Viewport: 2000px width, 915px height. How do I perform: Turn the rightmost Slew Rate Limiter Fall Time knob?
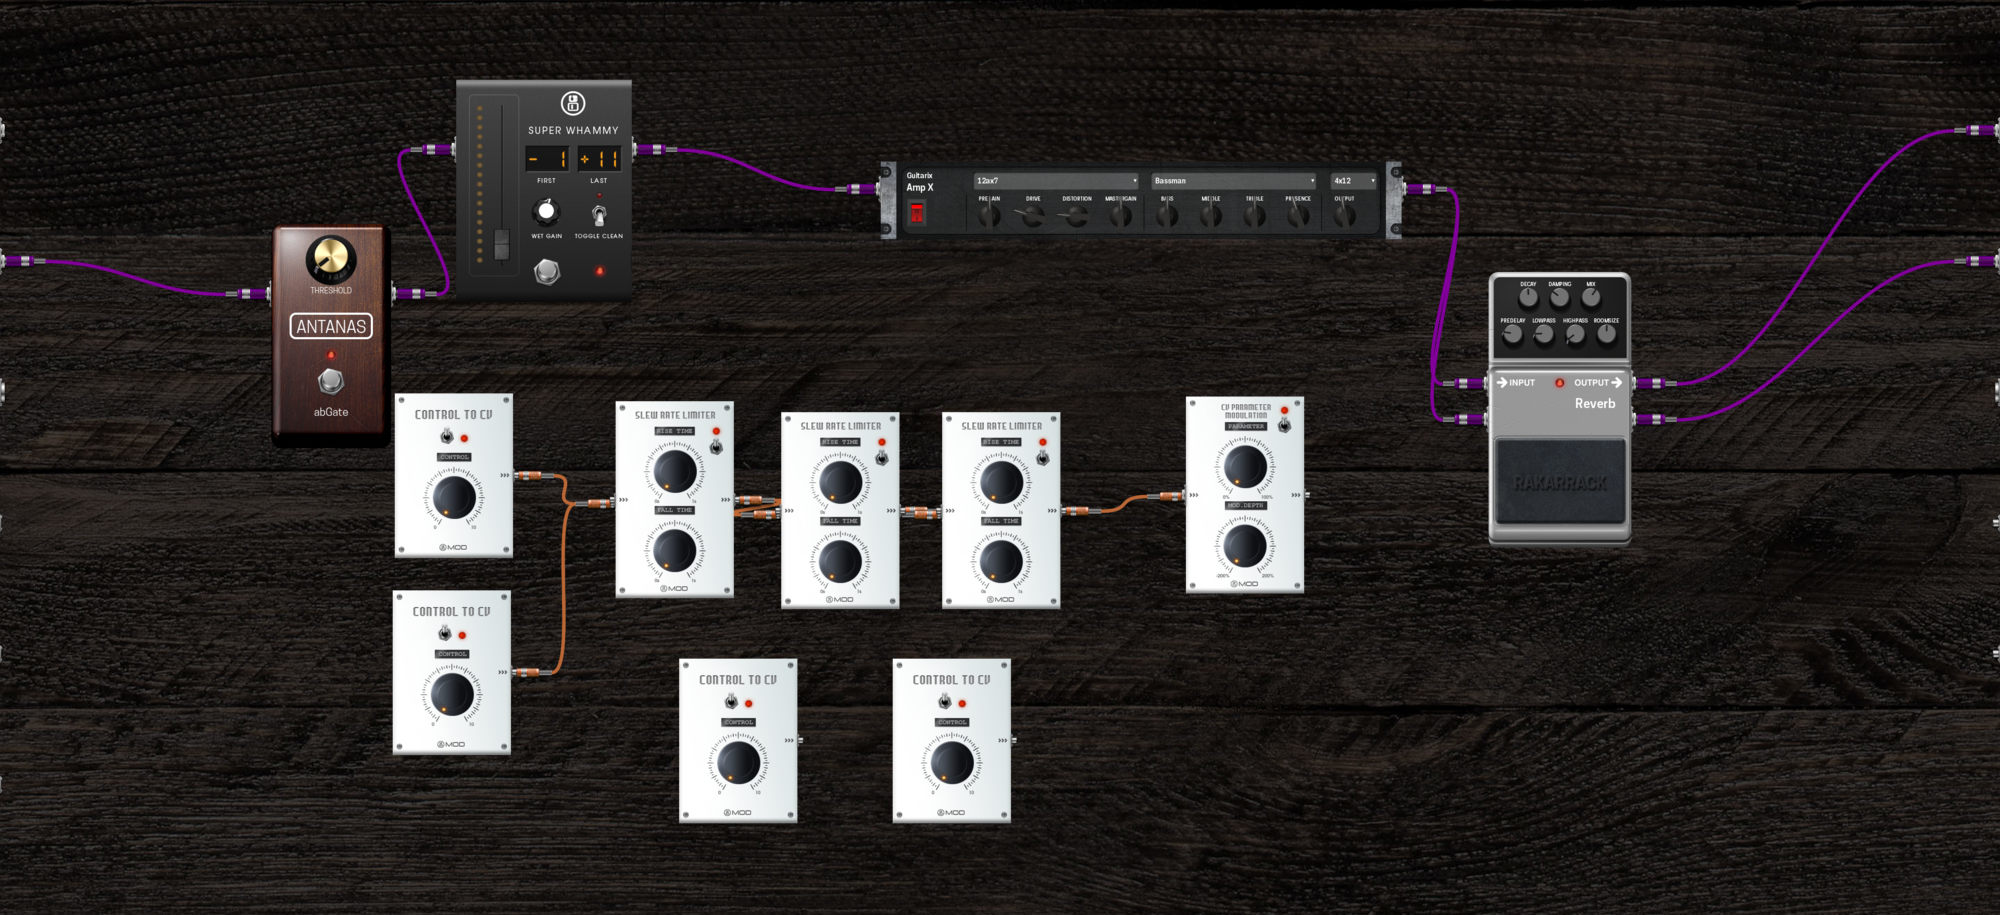coord(1001,560)
